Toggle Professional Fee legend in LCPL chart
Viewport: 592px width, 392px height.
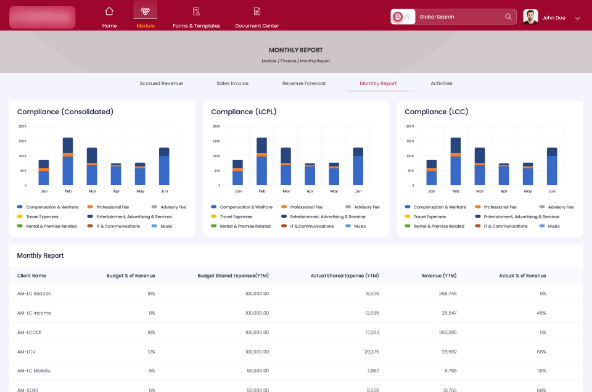click(x=302, y=207)
